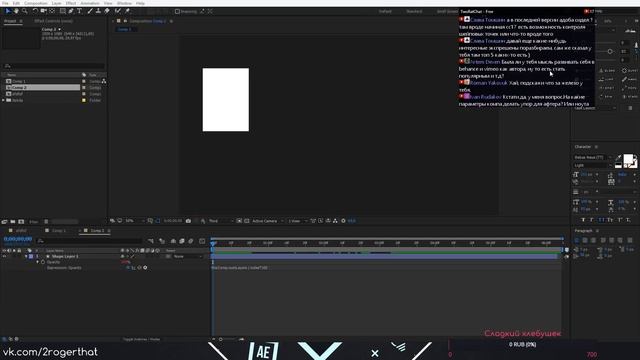The image size is (640, 360).
Task: Switch to Comp 1 timeline tab
Action: (x=58, y=231)
